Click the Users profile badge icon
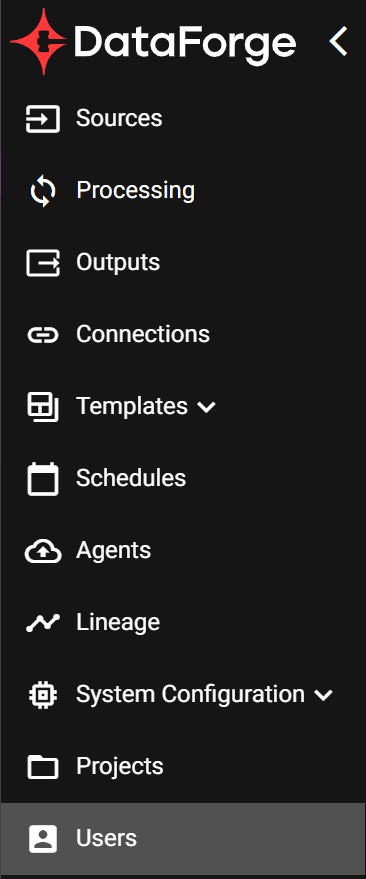Viewport: 366px width, 879px height. [x=43, y=839]
